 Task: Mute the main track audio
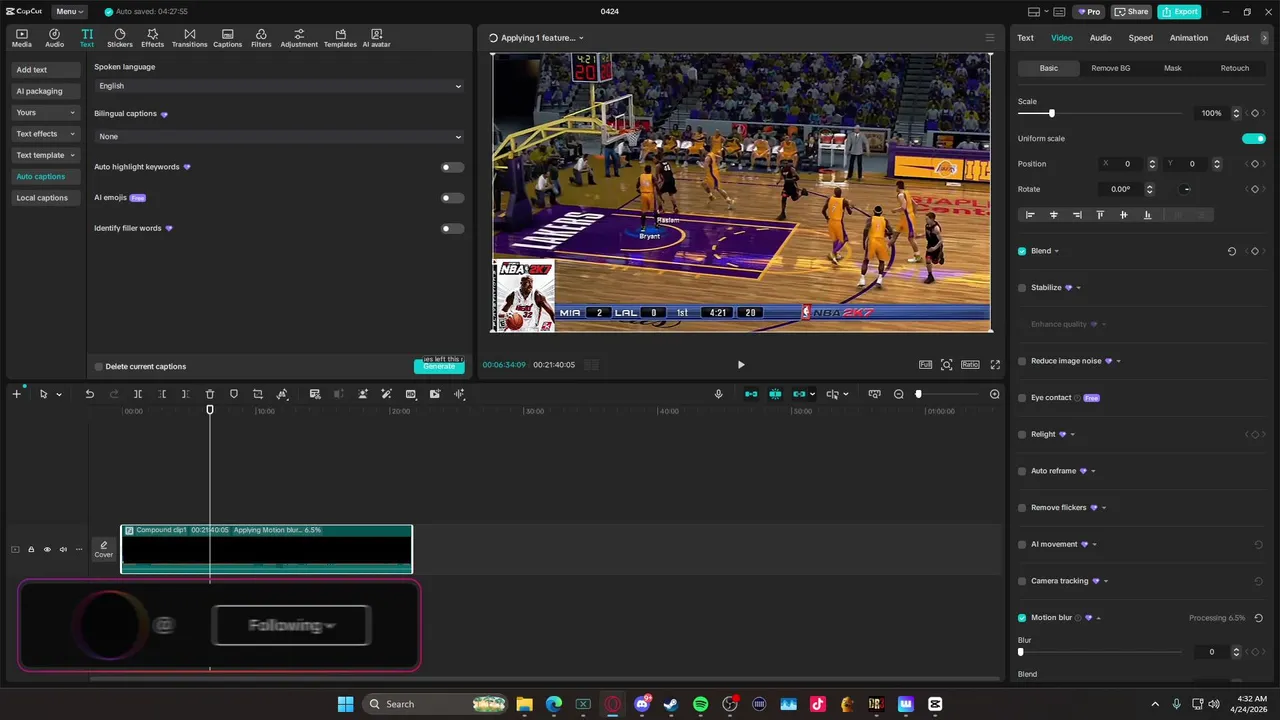[63, 549]
